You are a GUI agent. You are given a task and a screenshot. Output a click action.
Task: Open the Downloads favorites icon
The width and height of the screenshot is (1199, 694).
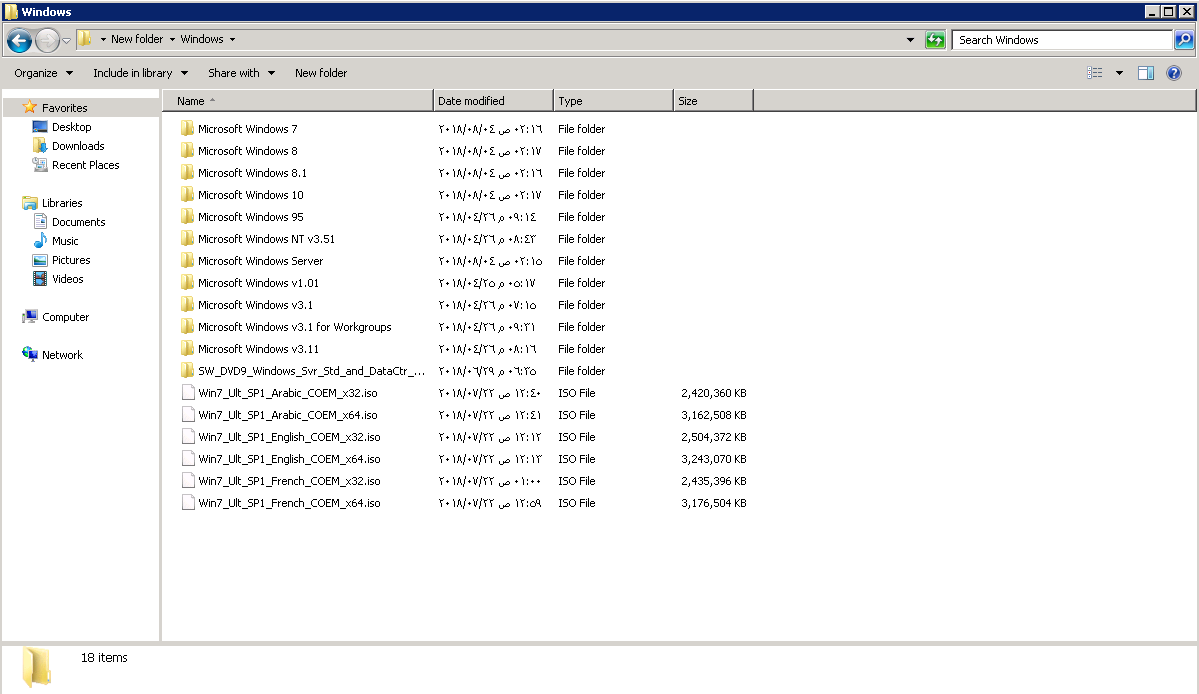click(40, 146)
